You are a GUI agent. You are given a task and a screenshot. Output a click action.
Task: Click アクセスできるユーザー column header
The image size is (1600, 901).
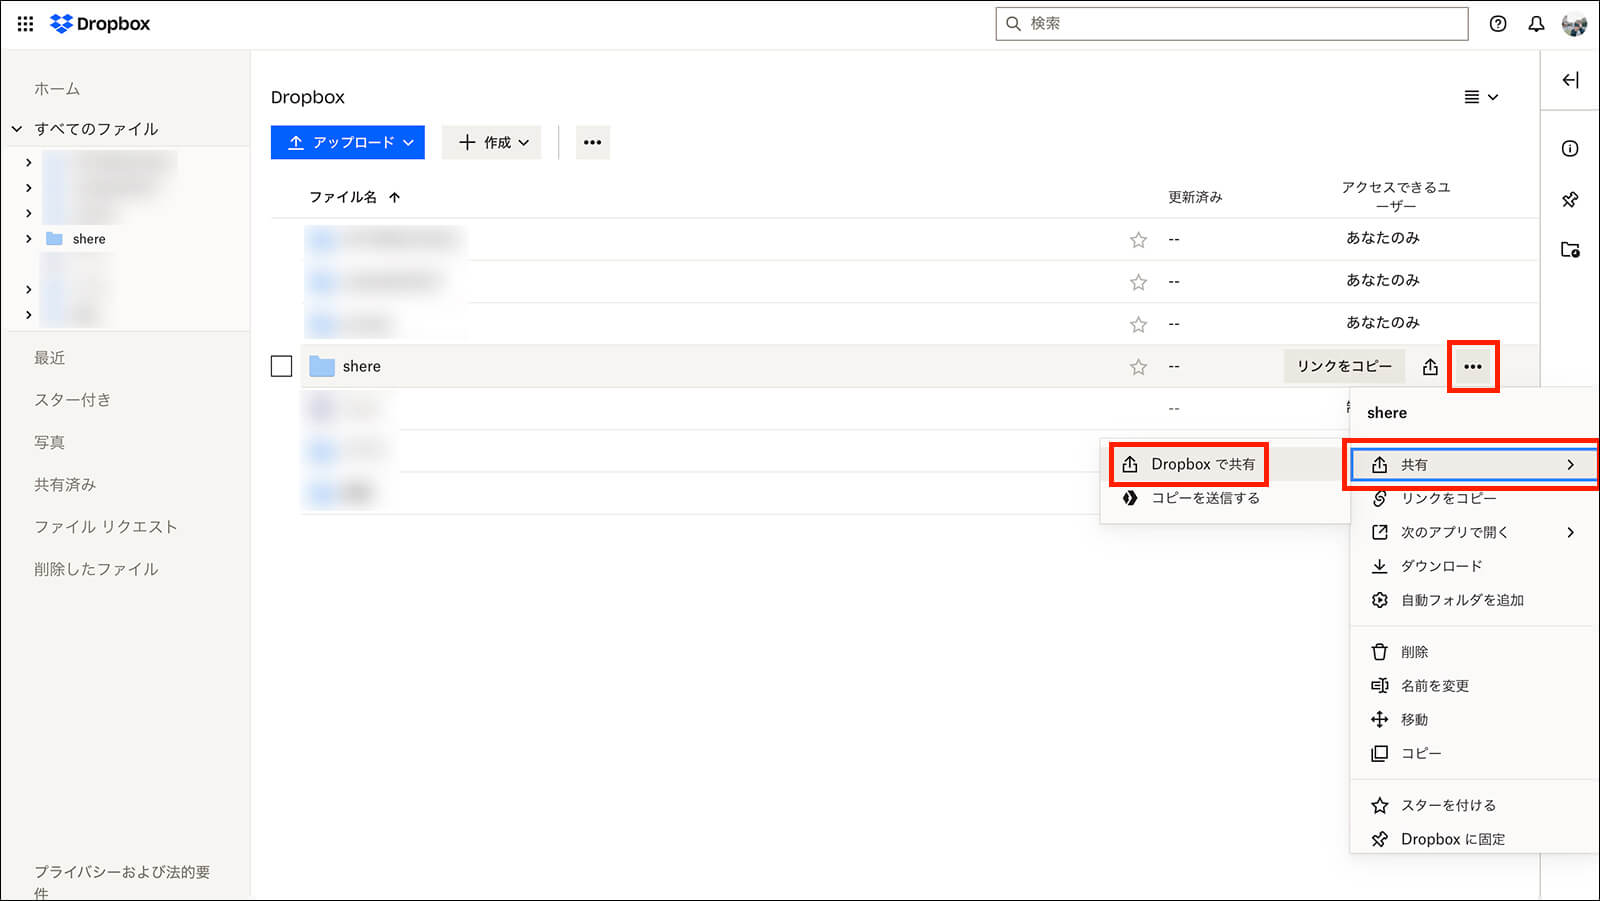click(x=1396, y=196)
